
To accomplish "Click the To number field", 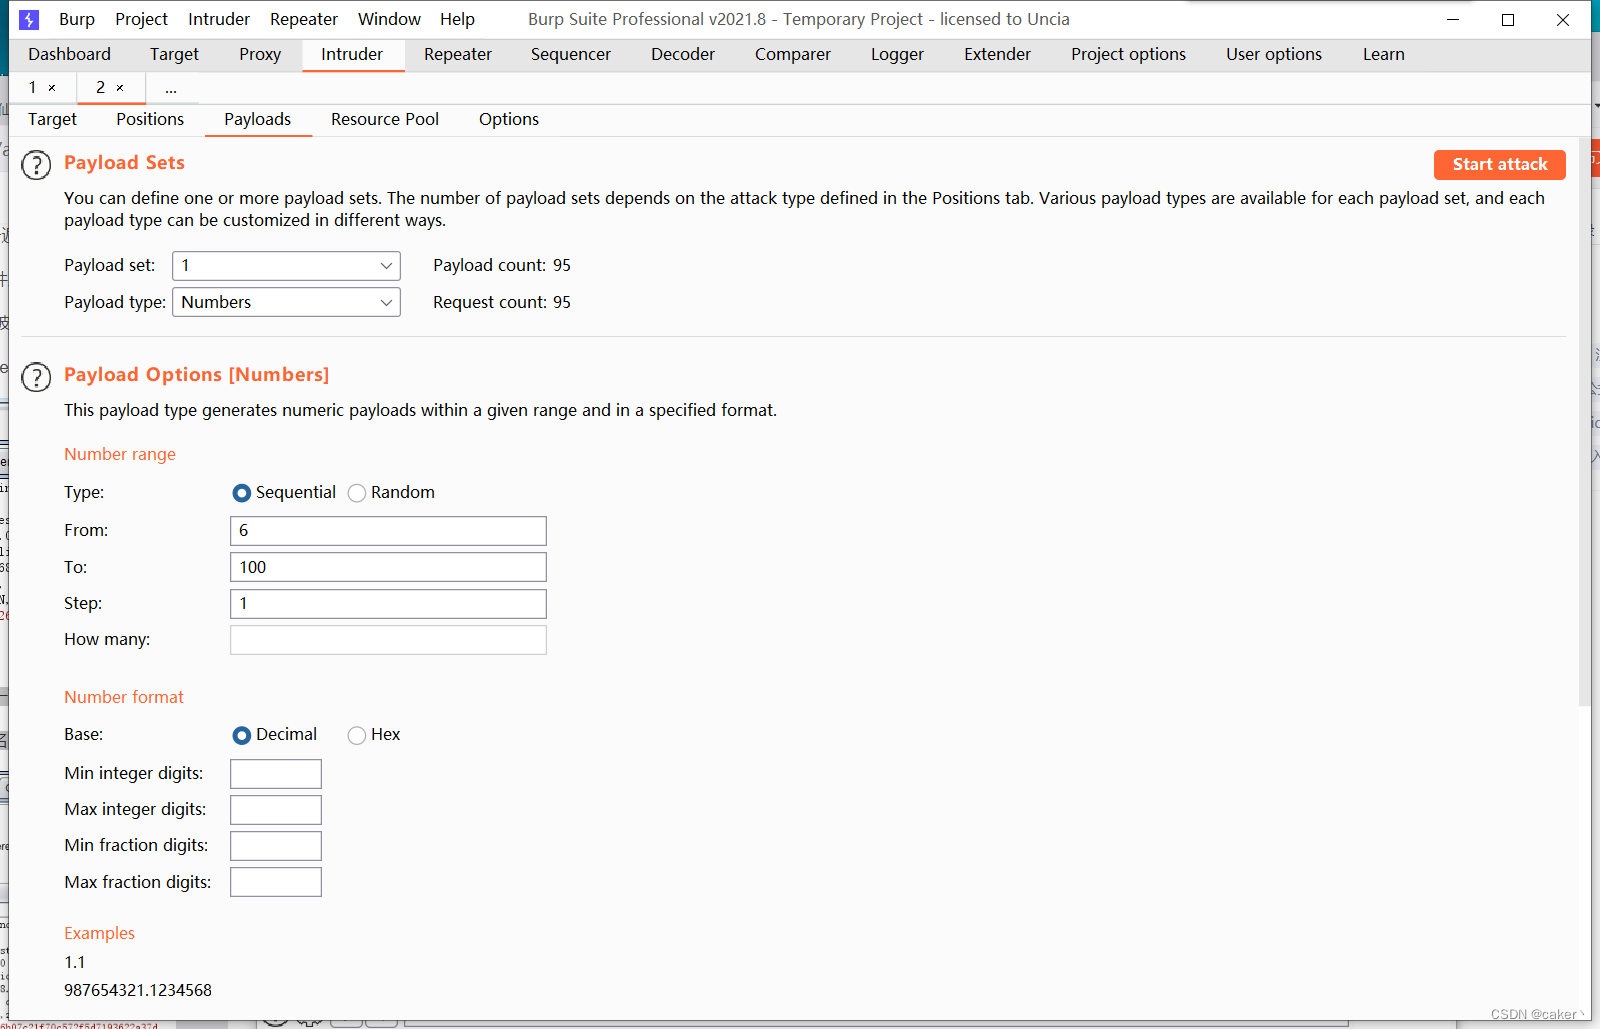I will [x=388, y=567].
